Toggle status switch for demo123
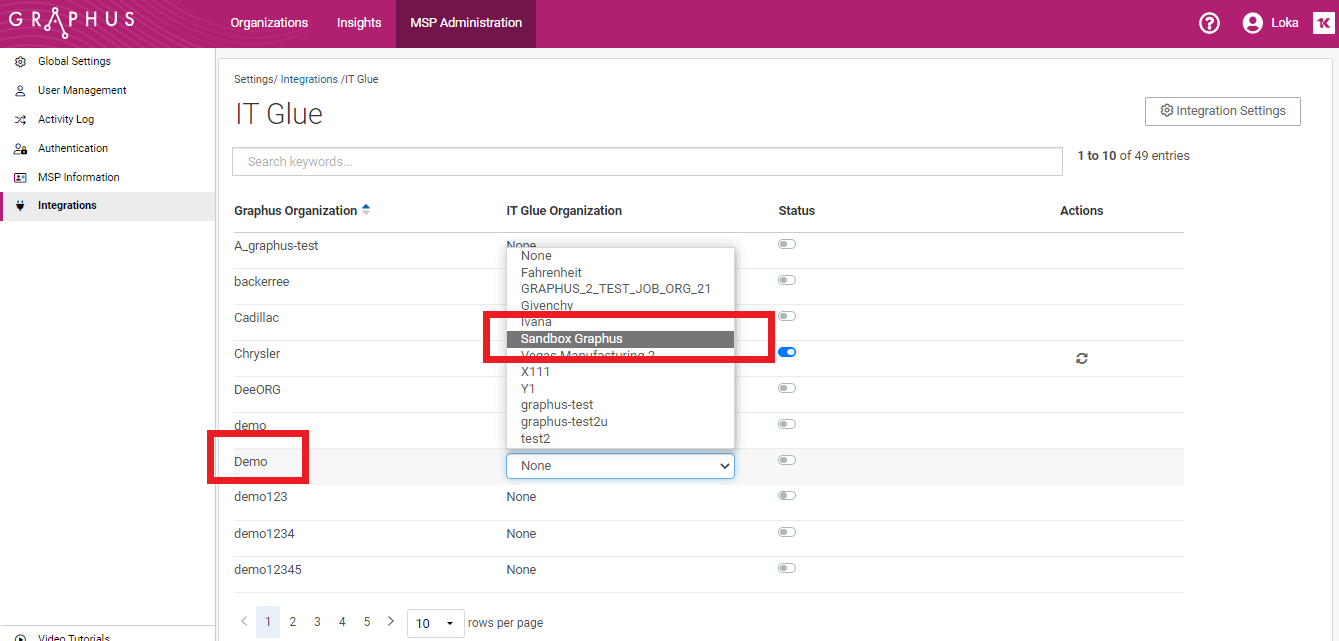The height and width of the screenshot is (641, 1339). tap(787, 496)
